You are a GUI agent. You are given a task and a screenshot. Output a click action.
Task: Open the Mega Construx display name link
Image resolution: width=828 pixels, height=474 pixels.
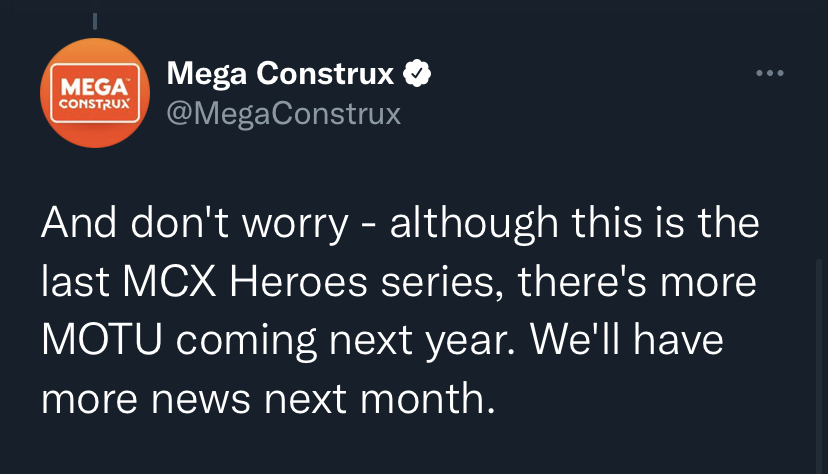pos(280,73)
